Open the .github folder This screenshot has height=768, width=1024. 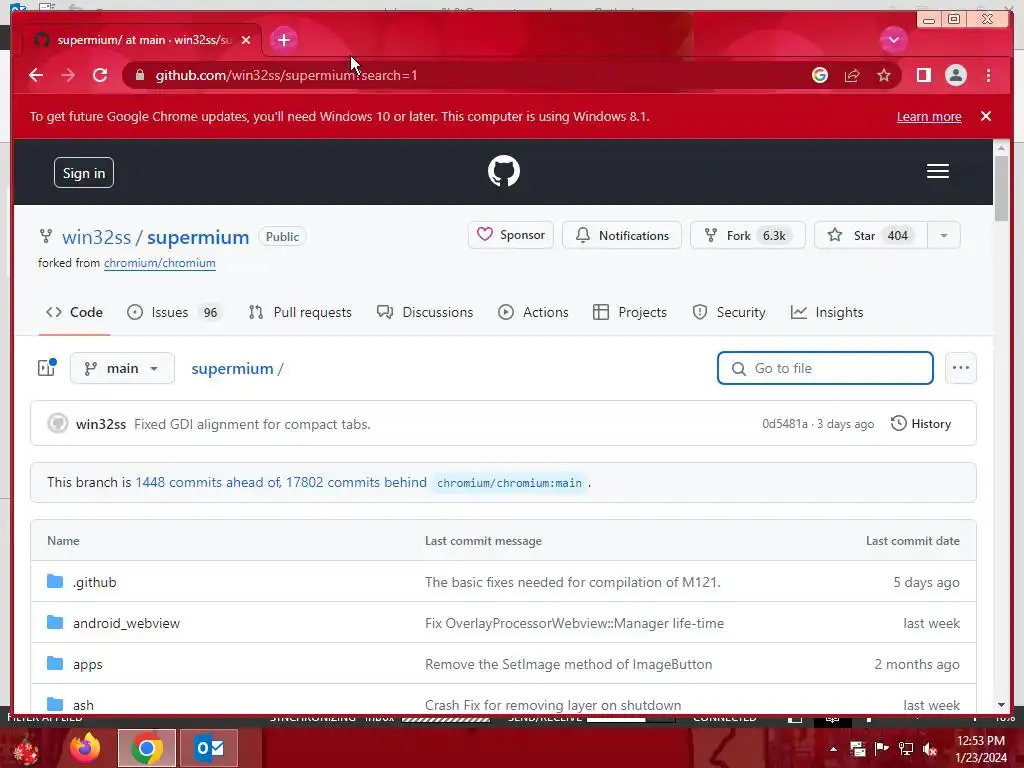[95, 582]
